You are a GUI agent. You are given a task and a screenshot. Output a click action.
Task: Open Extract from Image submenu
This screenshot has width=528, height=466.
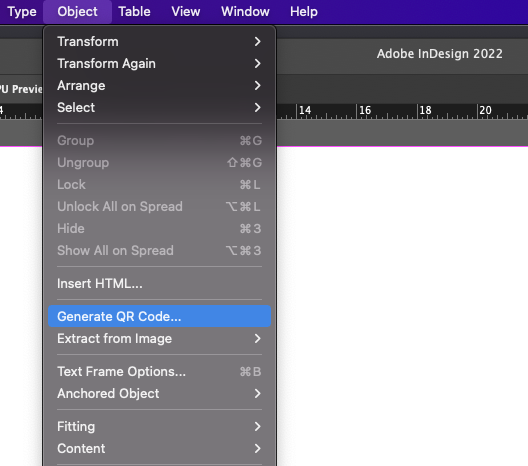pos(159,338)
